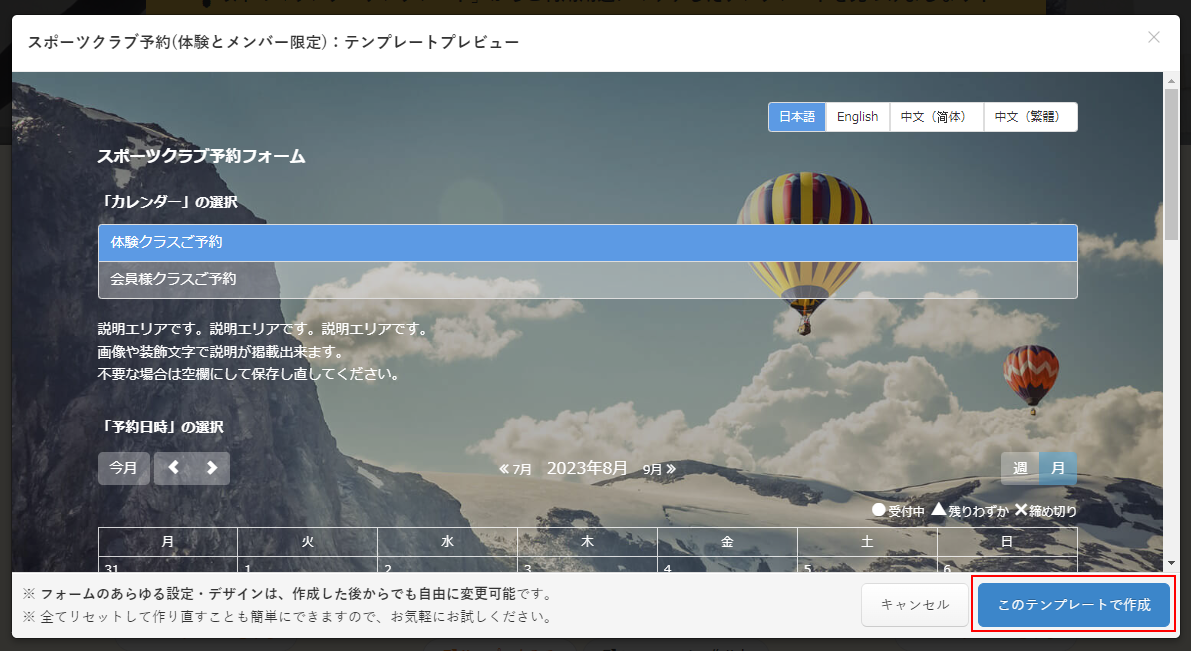
Task: Click このテンプレートで作成 button
Action: point(1074,605)
